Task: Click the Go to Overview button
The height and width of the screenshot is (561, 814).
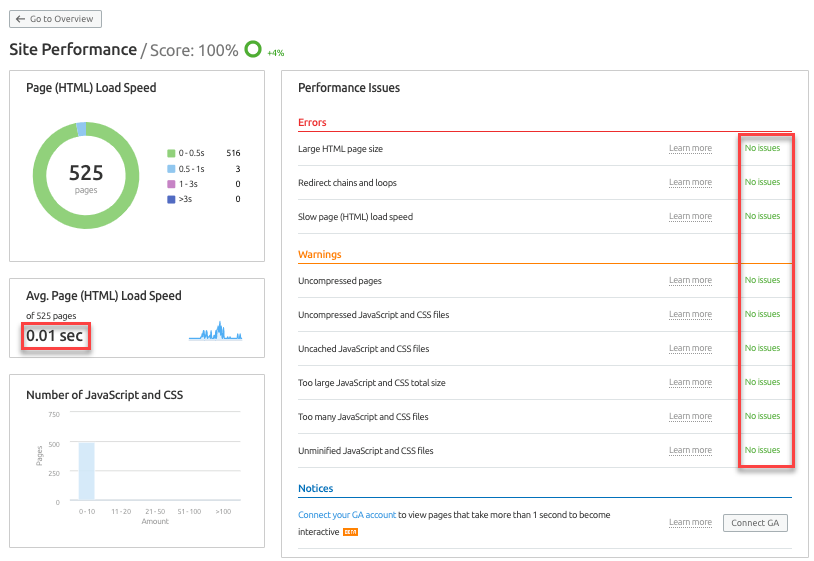Action: tap(55, 19)
